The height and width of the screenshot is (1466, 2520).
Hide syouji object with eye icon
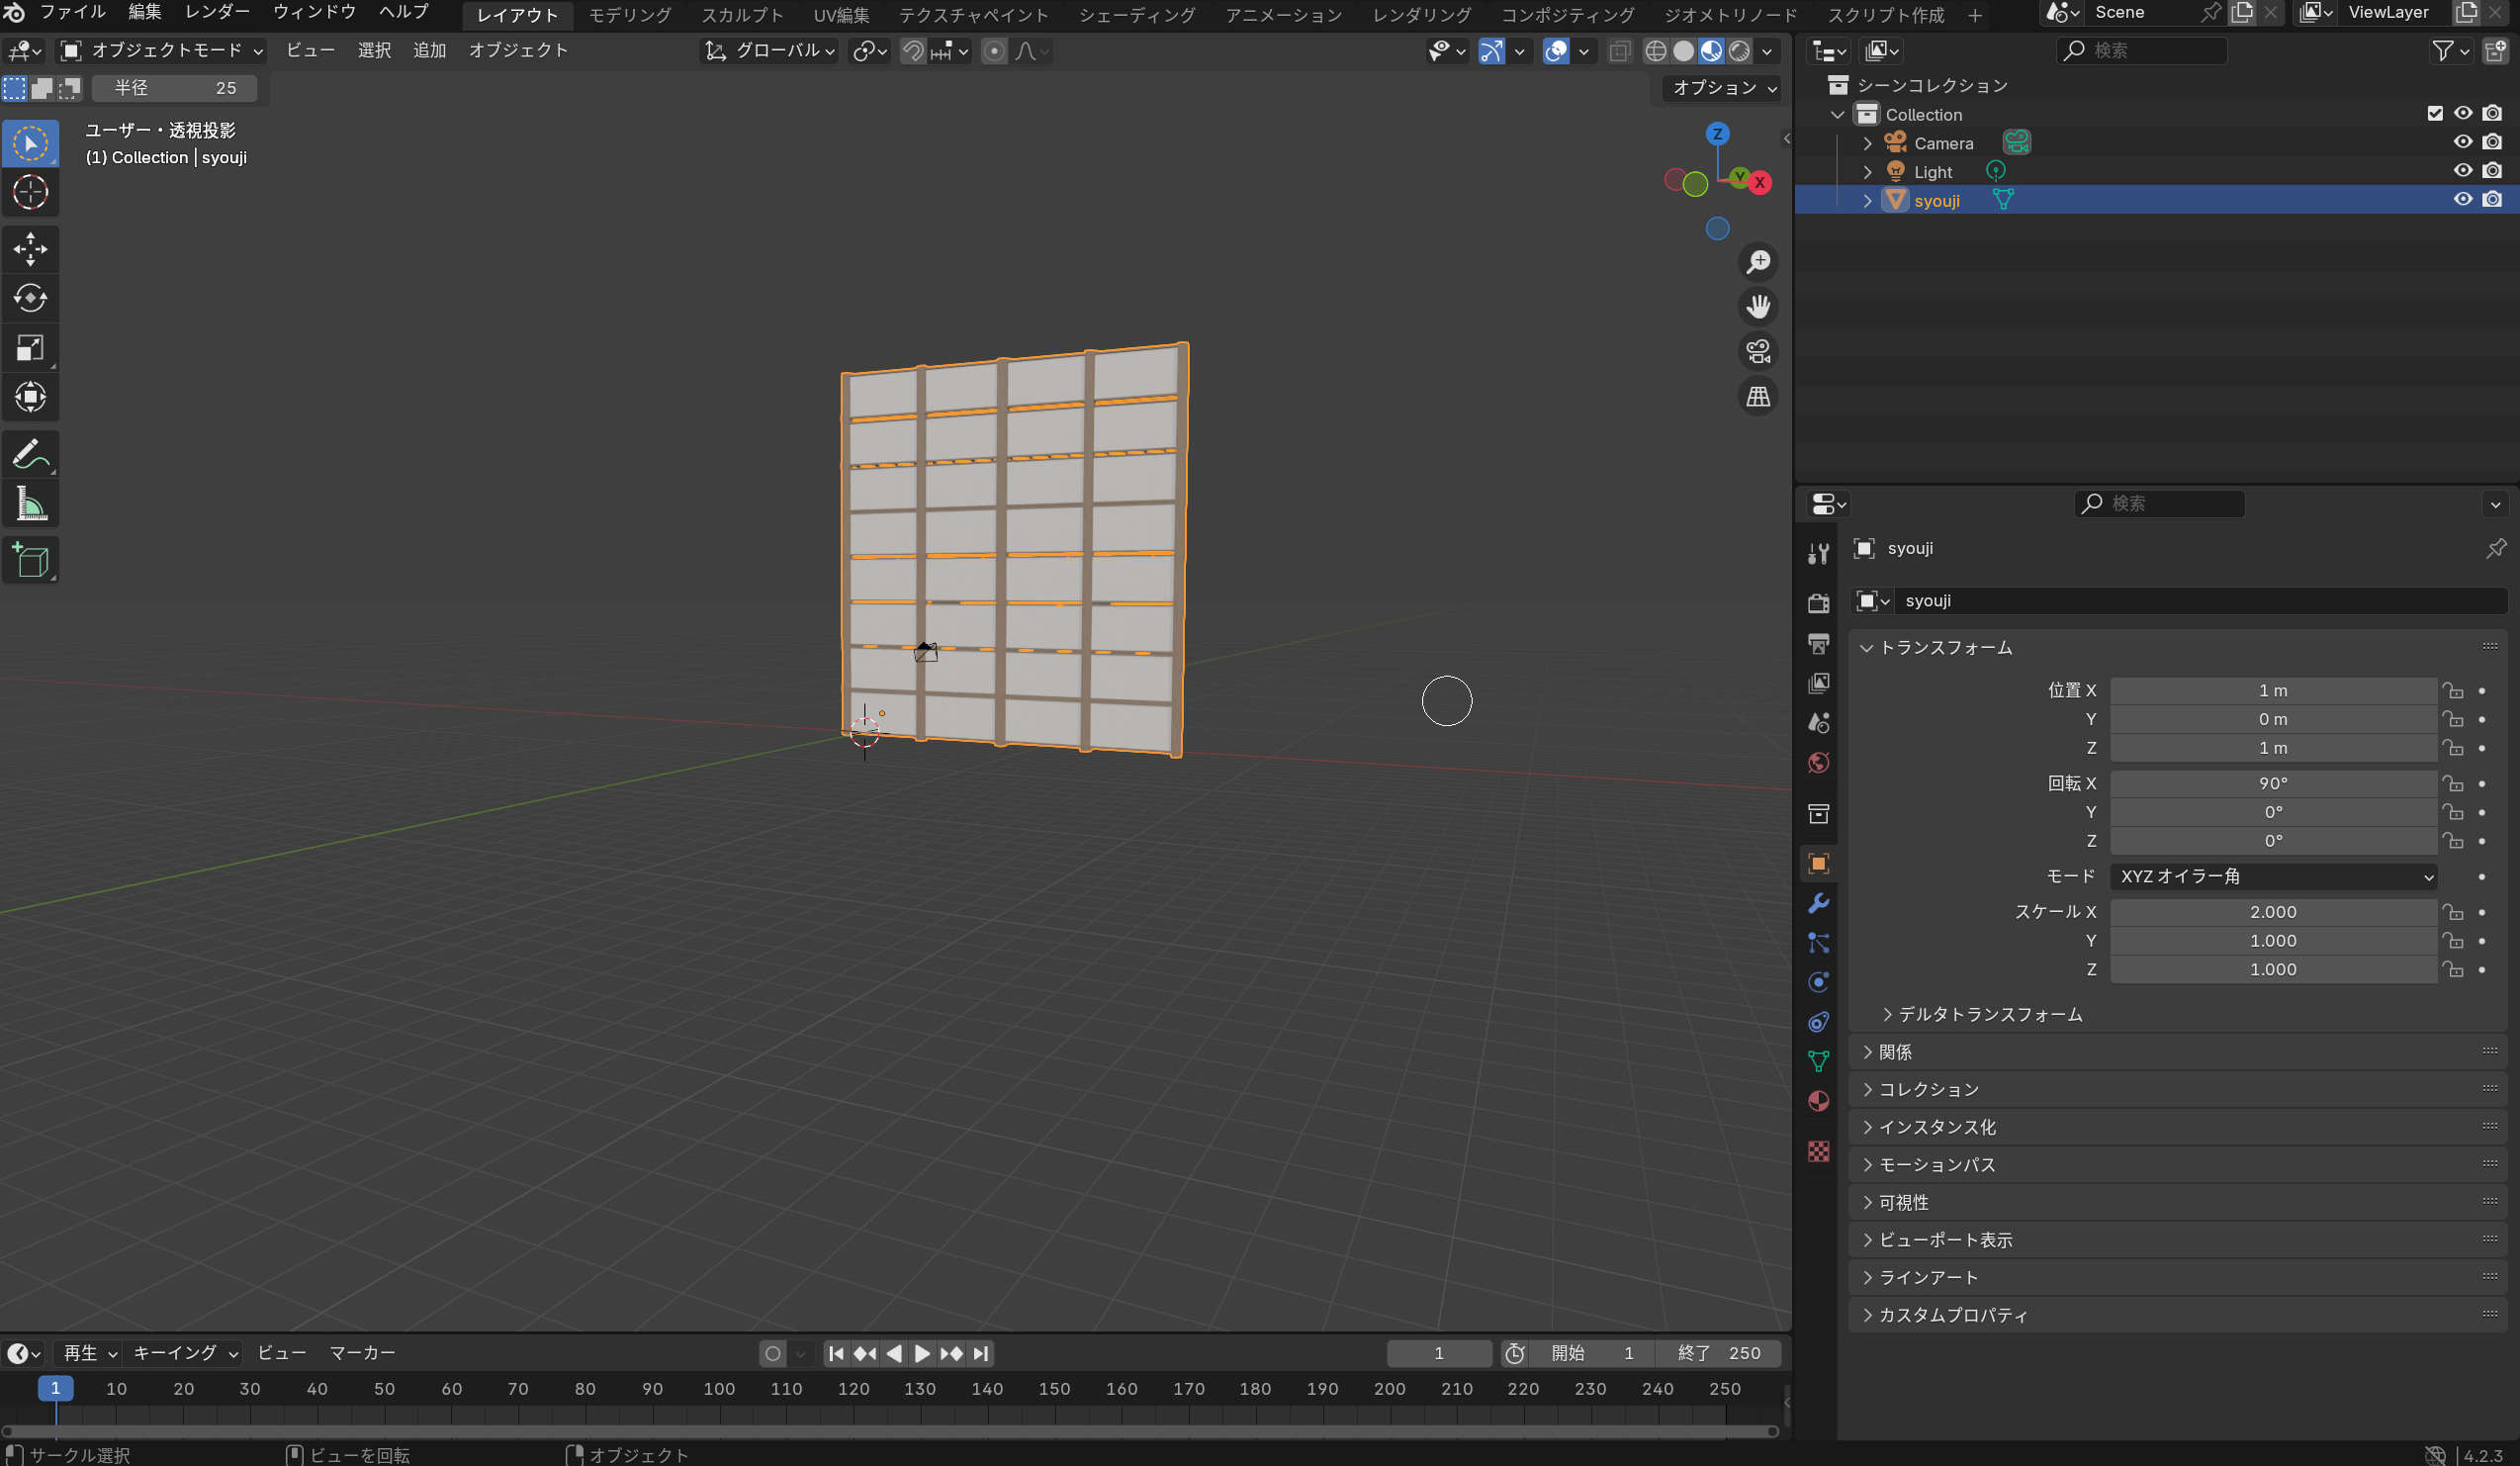[2462, 200]
